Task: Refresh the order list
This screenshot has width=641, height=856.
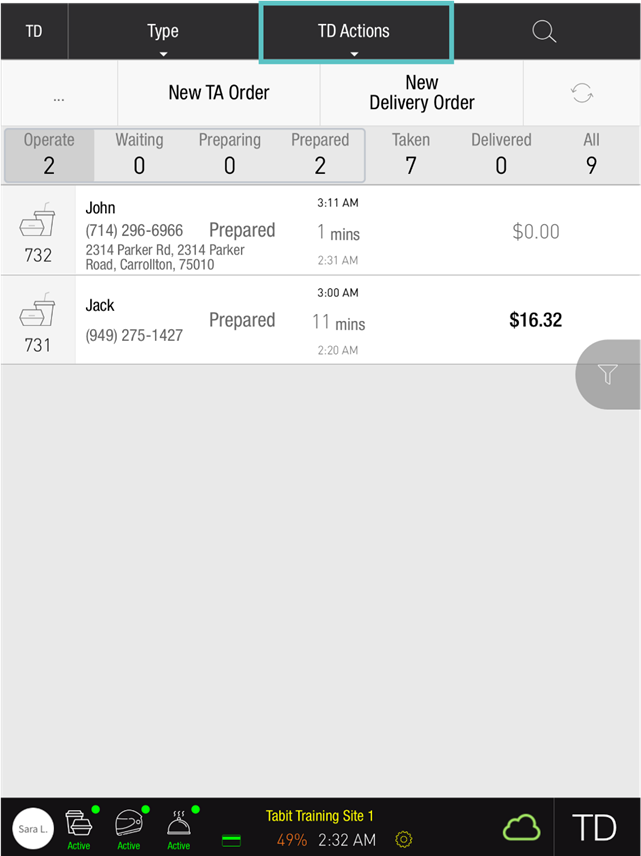Action: tap(582, 93)
